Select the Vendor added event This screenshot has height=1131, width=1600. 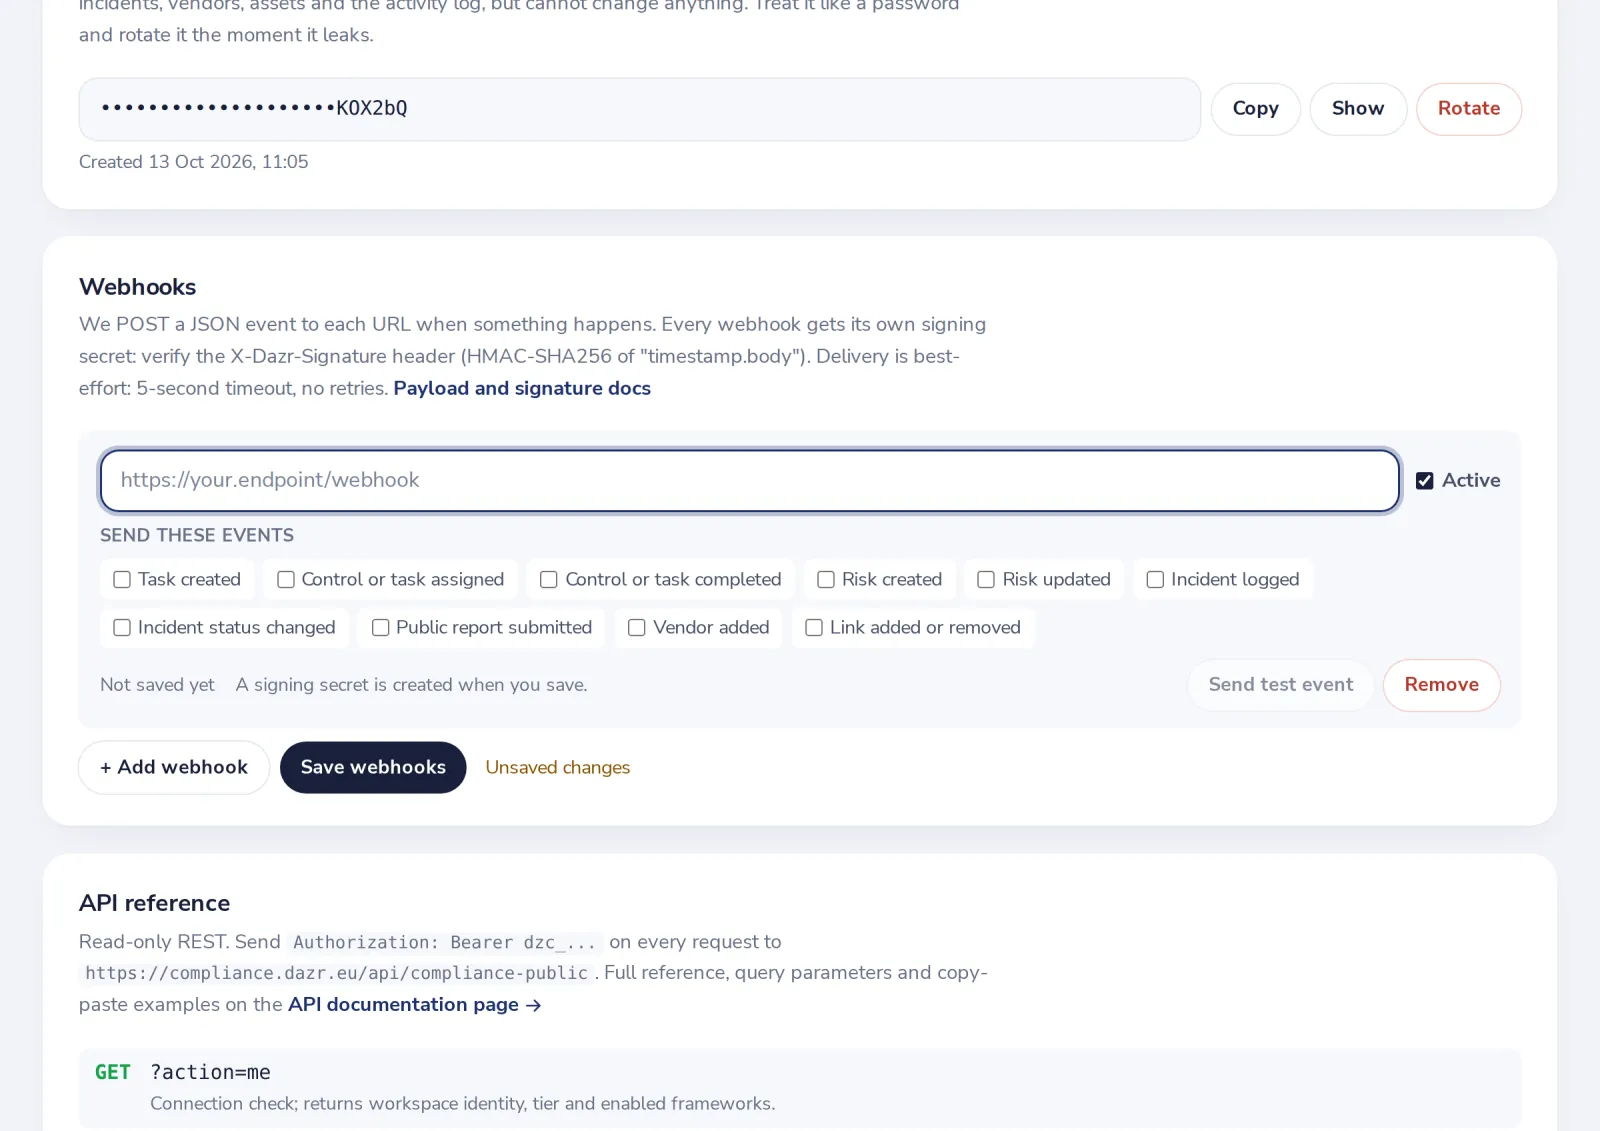(637, 628)
